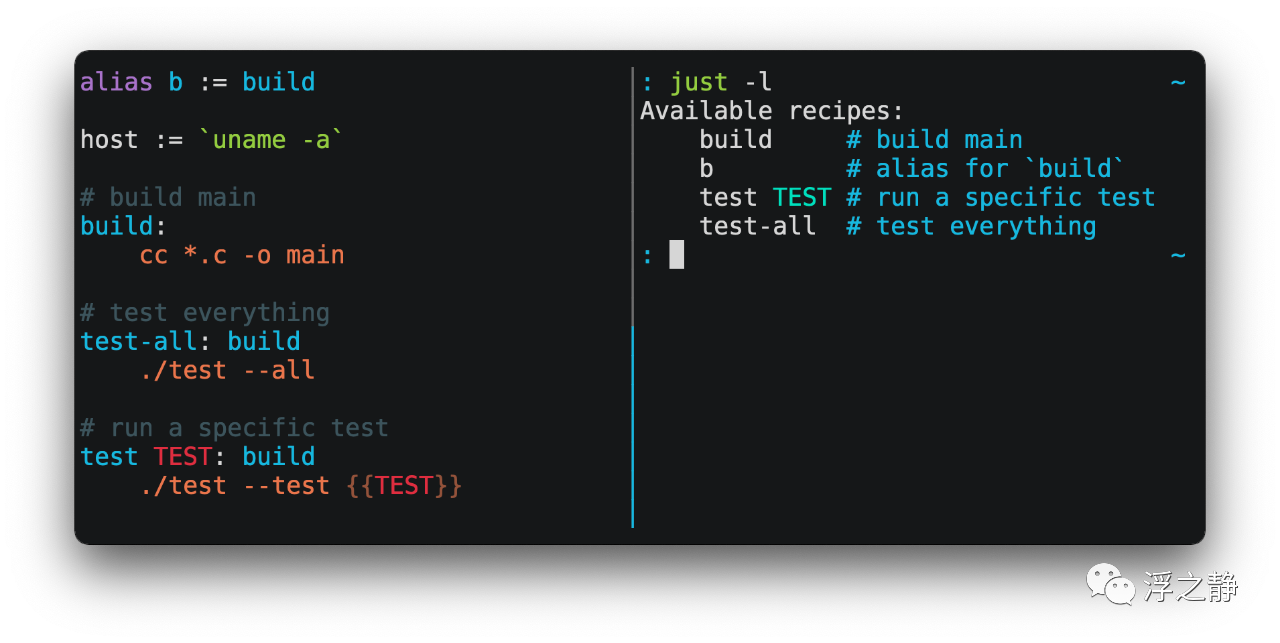
Task: Click the 'build' entry in the recipes list
Action: tap(735, 140)
